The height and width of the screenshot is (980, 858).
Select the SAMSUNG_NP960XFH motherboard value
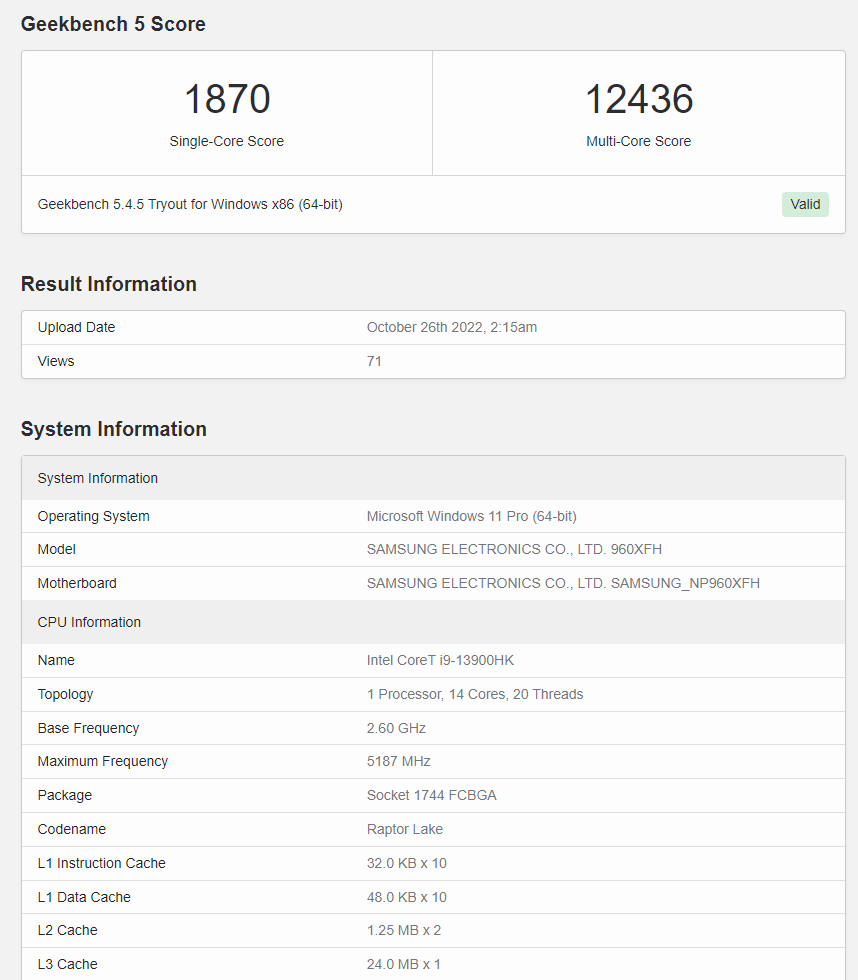(563, 583)
